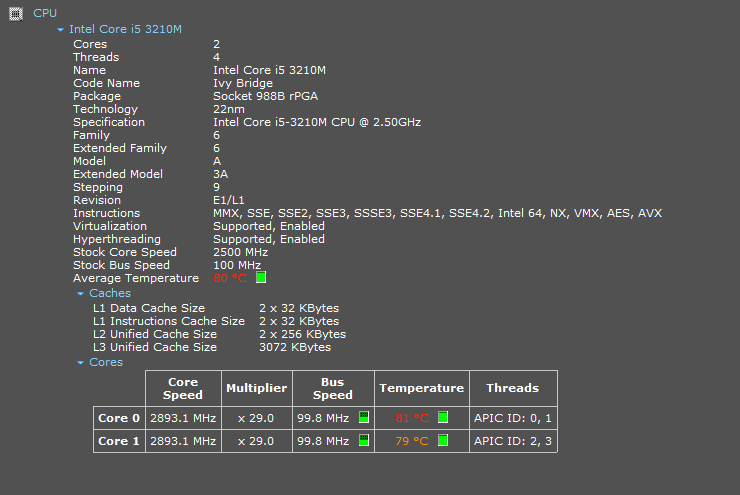
Task: Collapse the Caches section
Action: 80,294
